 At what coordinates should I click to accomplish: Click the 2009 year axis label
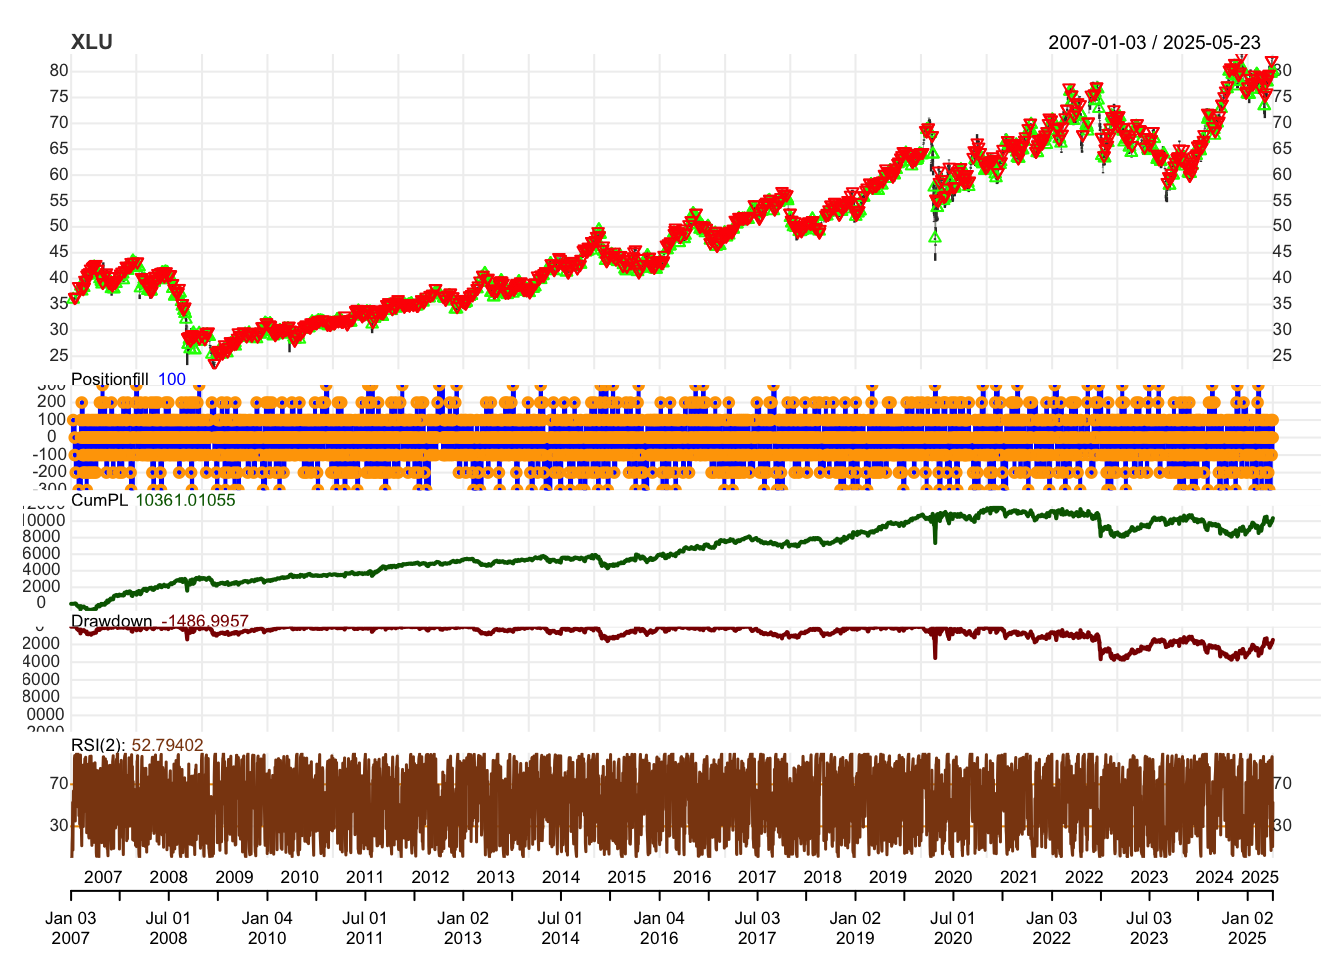click(x=234, y=877)
